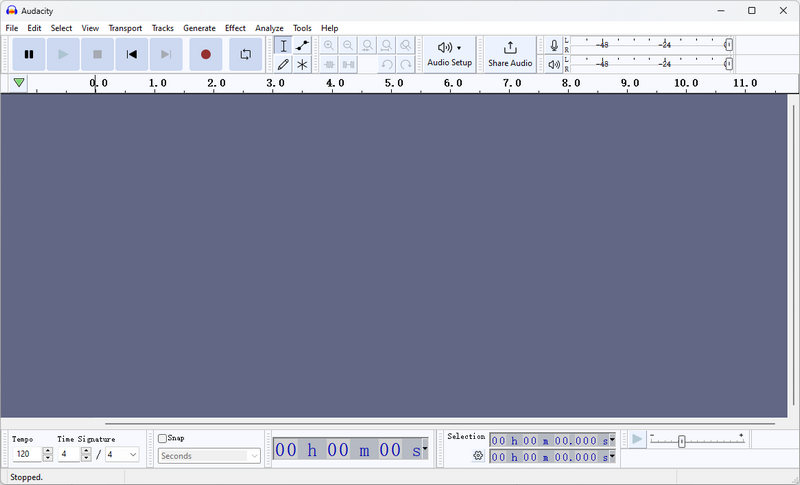
Task: Skip to Start of the project
Action: [132, 54]
